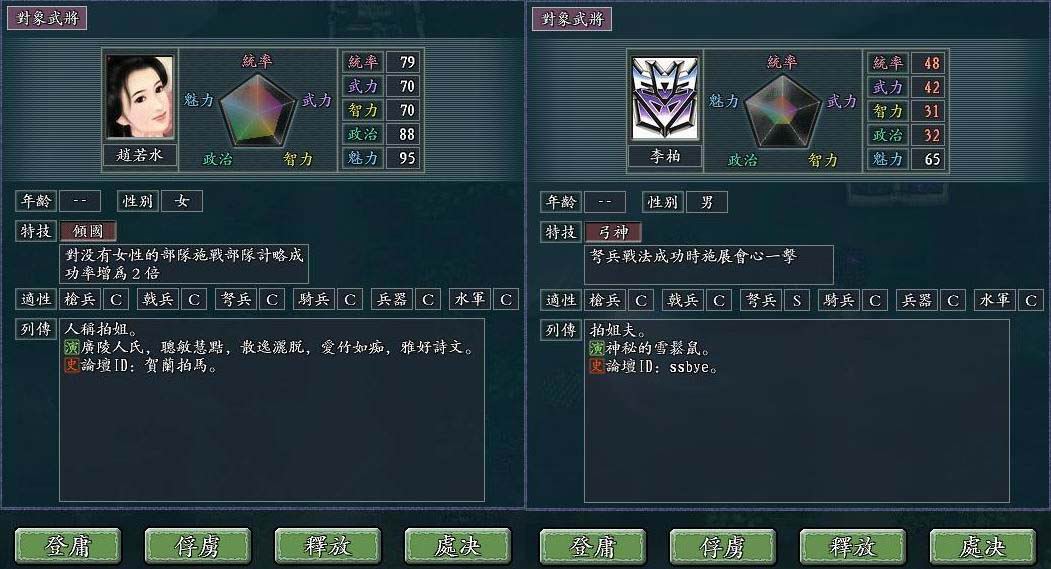The width and height of the screenshot is (1051, 569).
Task: Click the green 演 badge in 趙若水's biography
Action: tap(72, 347)
